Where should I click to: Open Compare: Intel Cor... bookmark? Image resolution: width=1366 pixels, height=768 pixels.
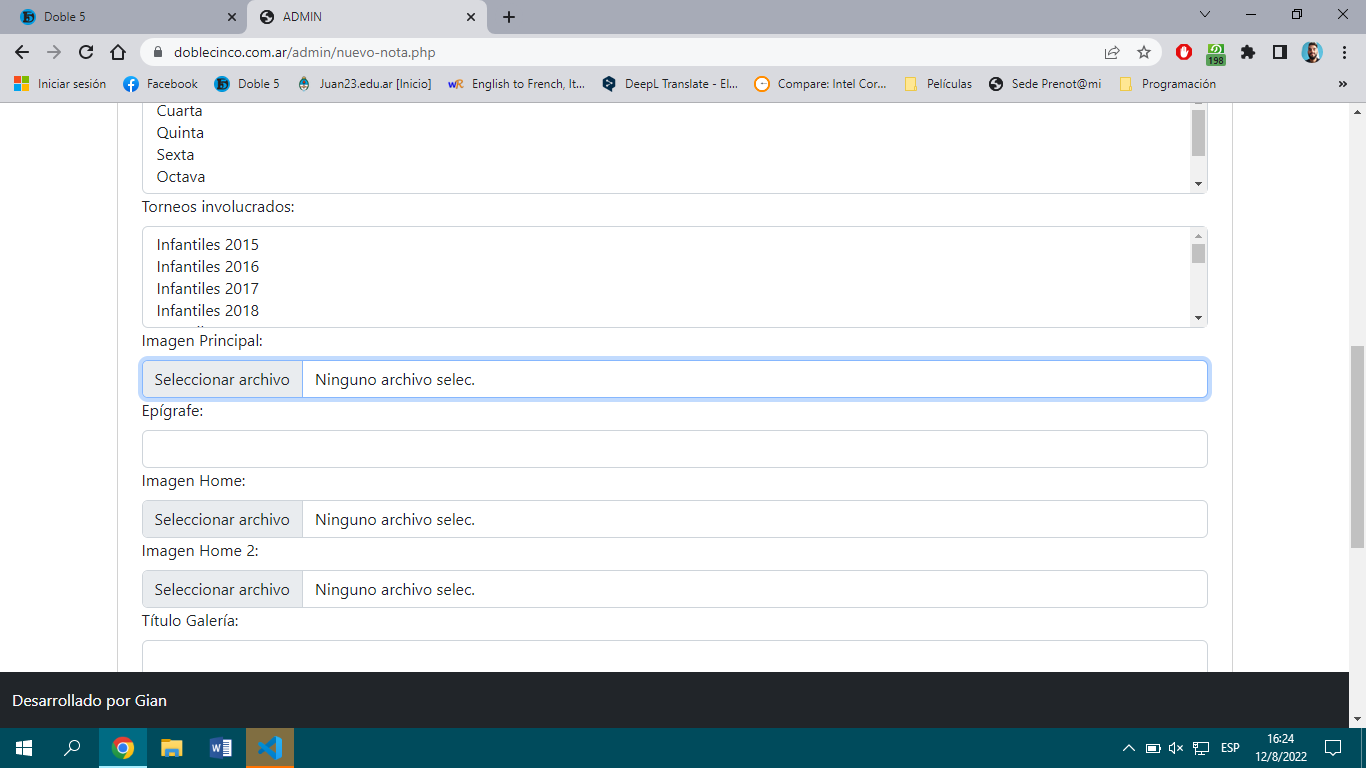coord(821,84)
